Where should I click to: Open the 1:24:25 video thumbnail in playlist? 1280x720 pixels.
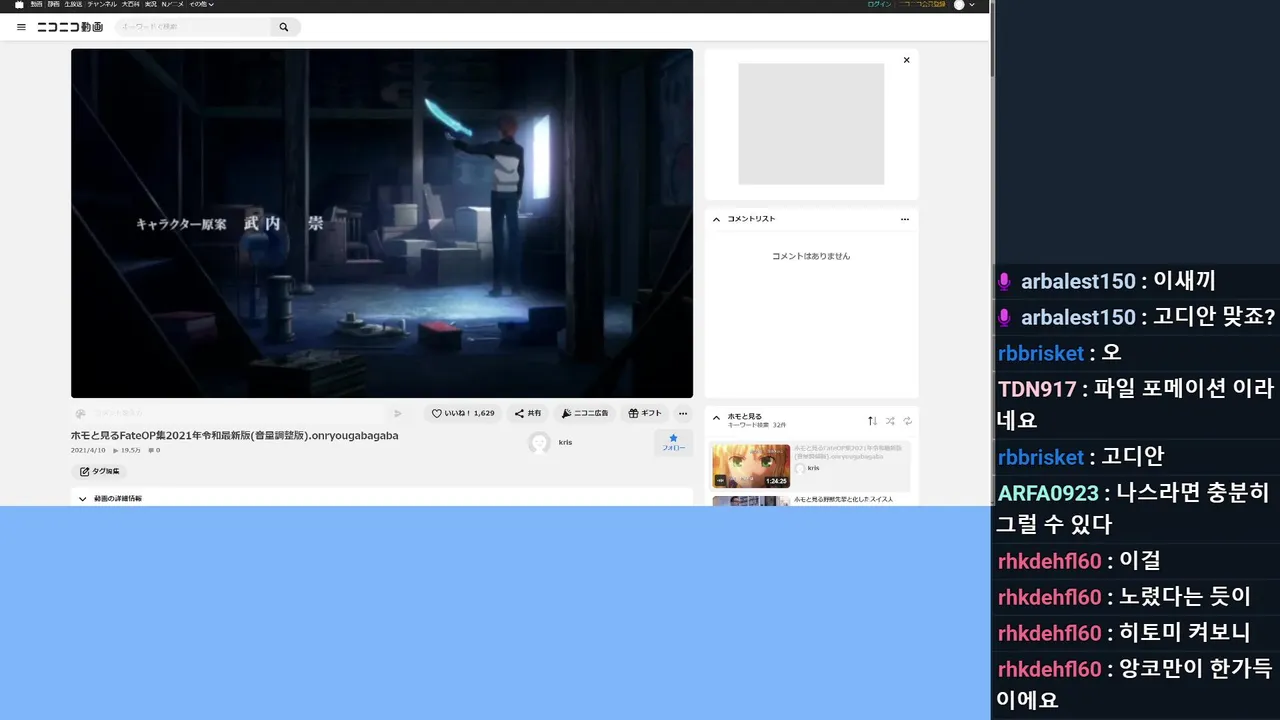751,466
